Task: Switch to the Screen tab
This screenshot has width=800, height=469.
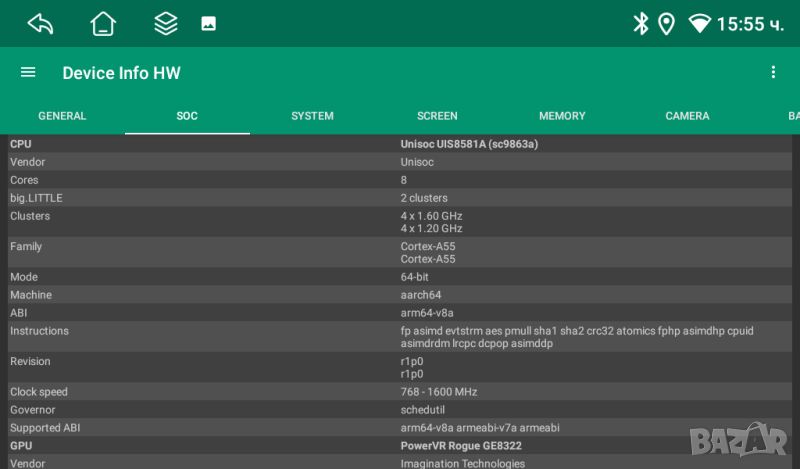Action: (437, 116)
